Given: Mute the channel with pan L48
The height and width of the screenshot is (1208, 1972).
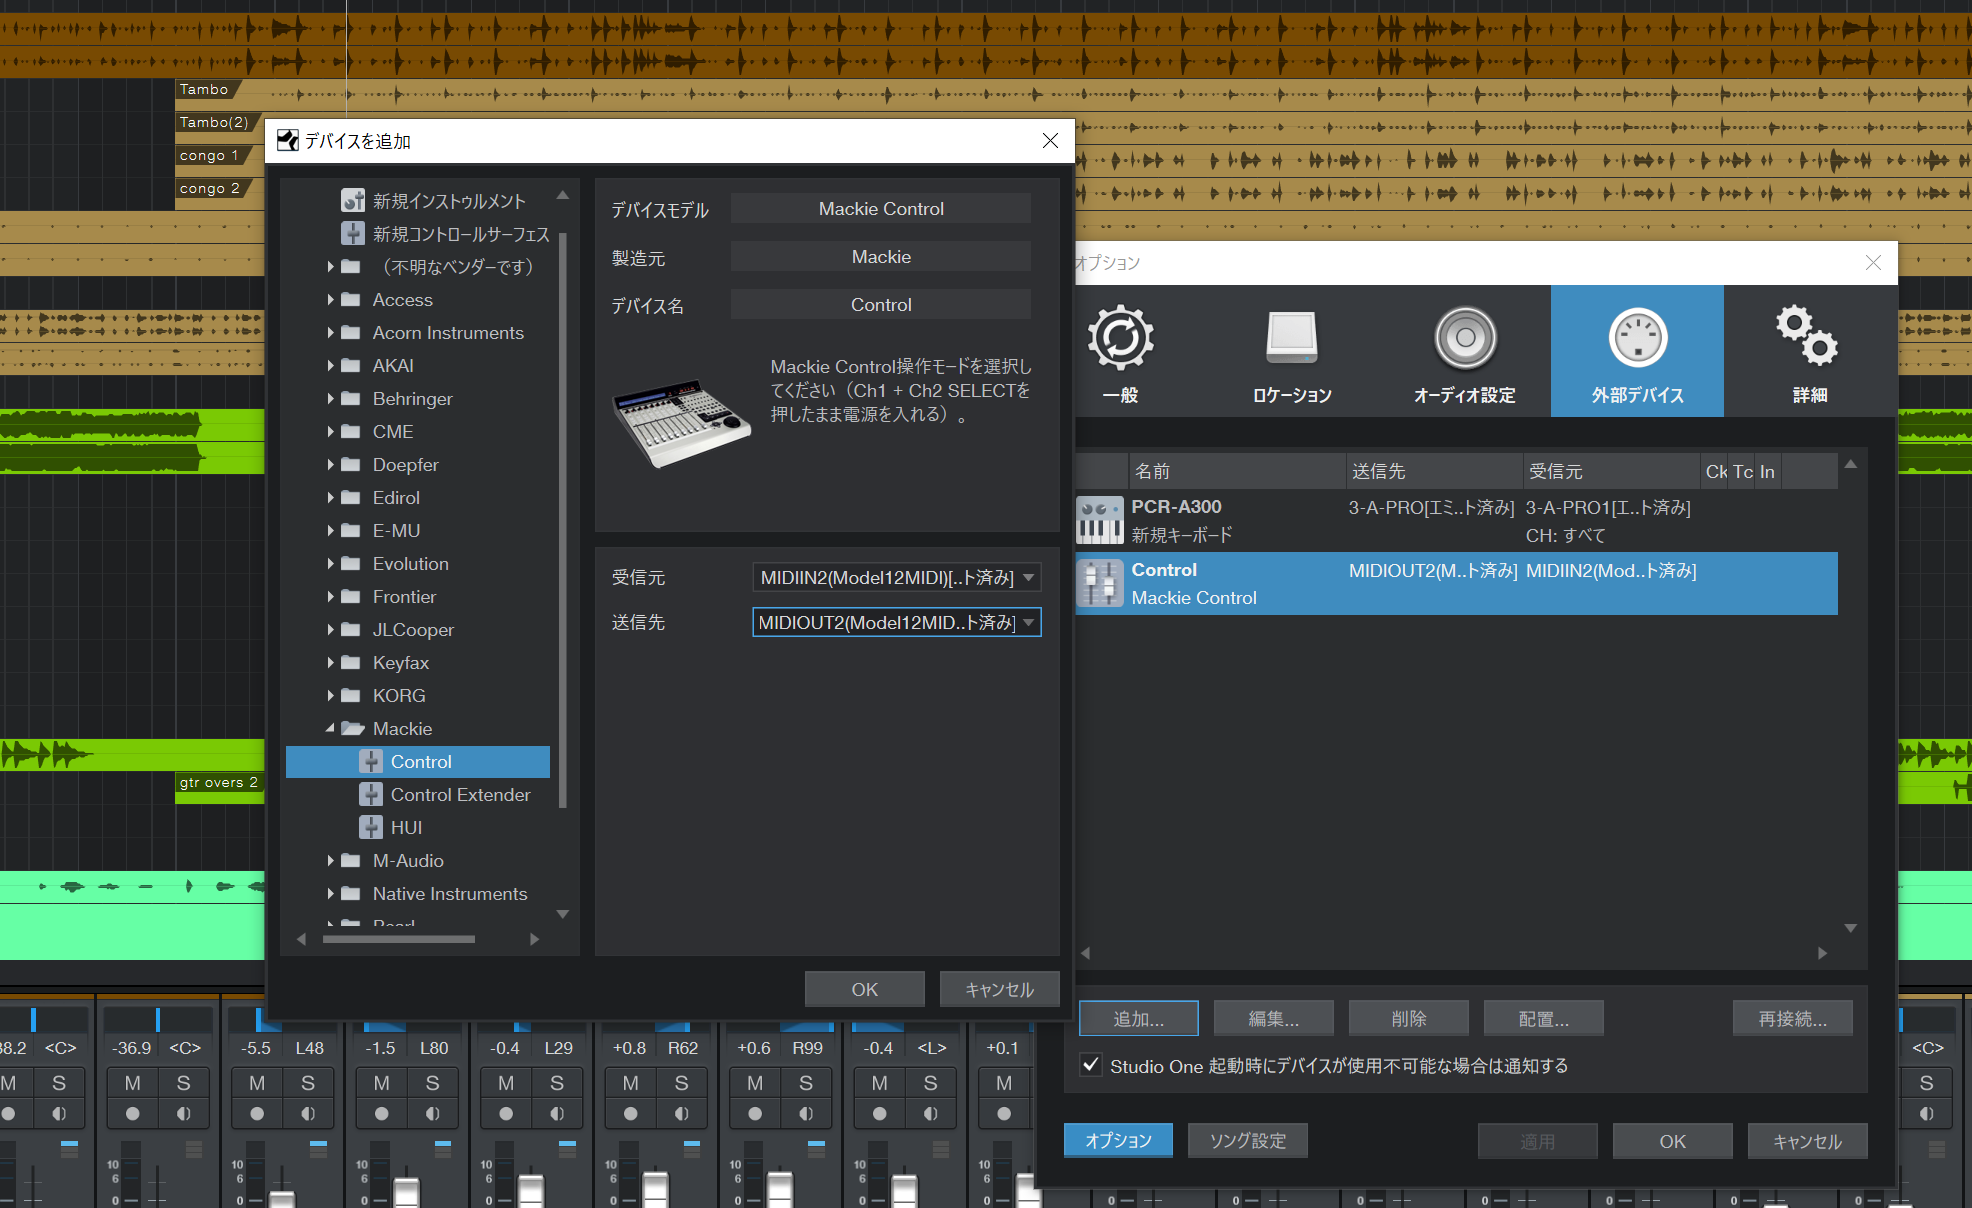Looking at the screenshot, I should click(x=257, y=1083).
